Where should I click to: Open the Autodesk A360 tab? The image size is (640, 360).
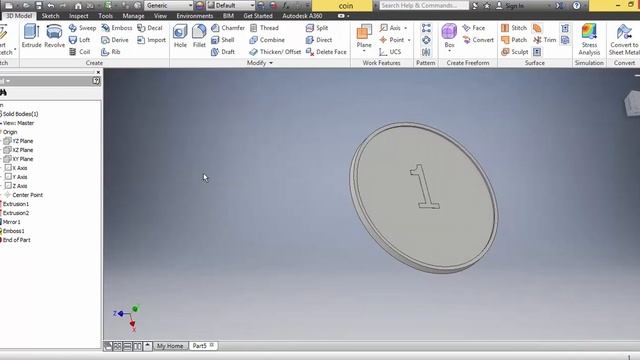tap(302, 16)
